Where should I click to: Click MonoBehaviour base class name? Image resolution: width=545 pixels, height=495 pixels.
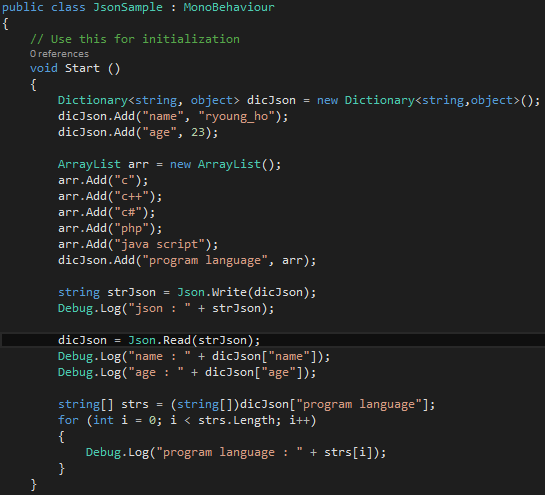tap(229, 7)
